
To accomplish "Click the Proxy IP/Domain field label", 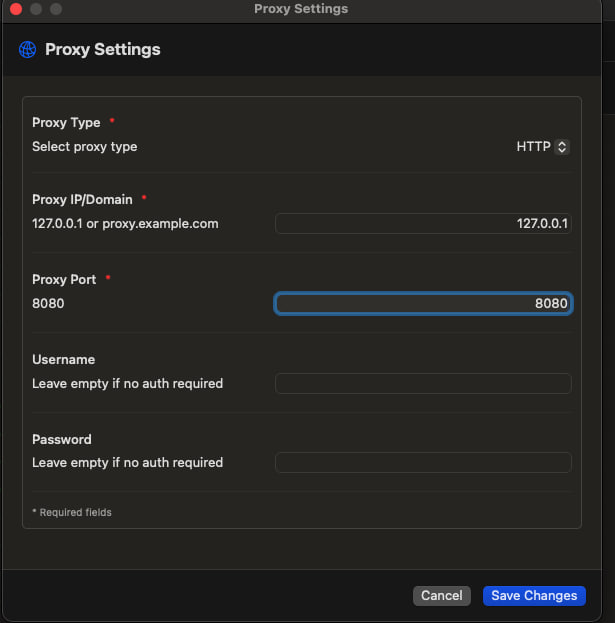I will (82, 199).
